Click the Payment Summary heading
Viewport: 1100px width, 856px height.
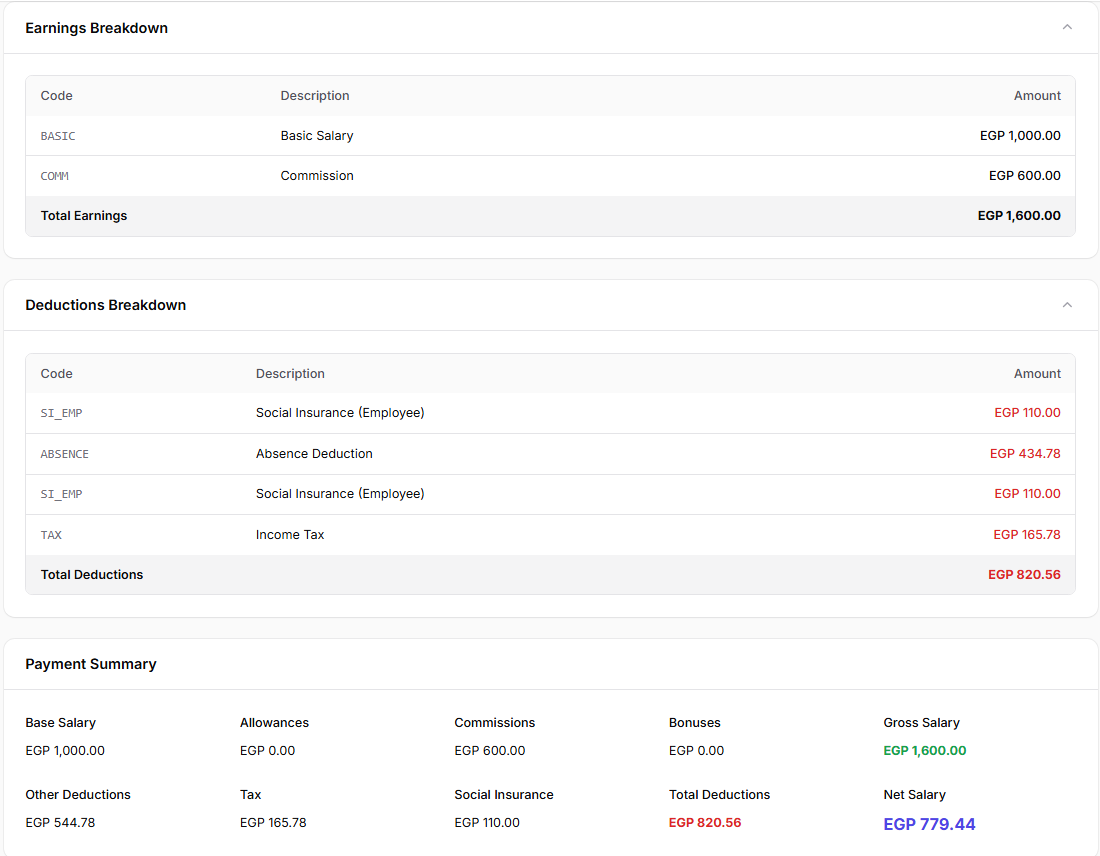click(91, 664)
